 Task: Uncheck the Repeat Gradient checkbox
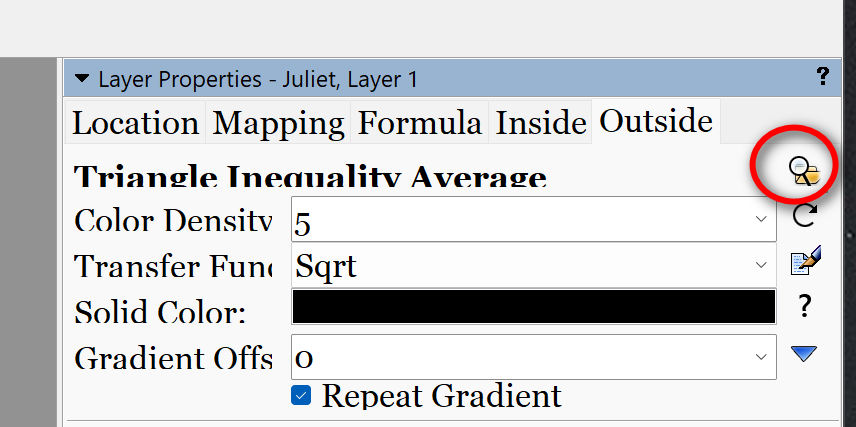pyautogui.click(x=301, y=395)
